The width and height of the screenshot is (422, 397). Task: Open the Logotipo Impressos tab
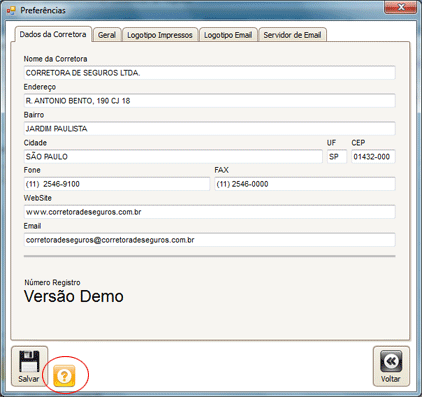(160, 35)
